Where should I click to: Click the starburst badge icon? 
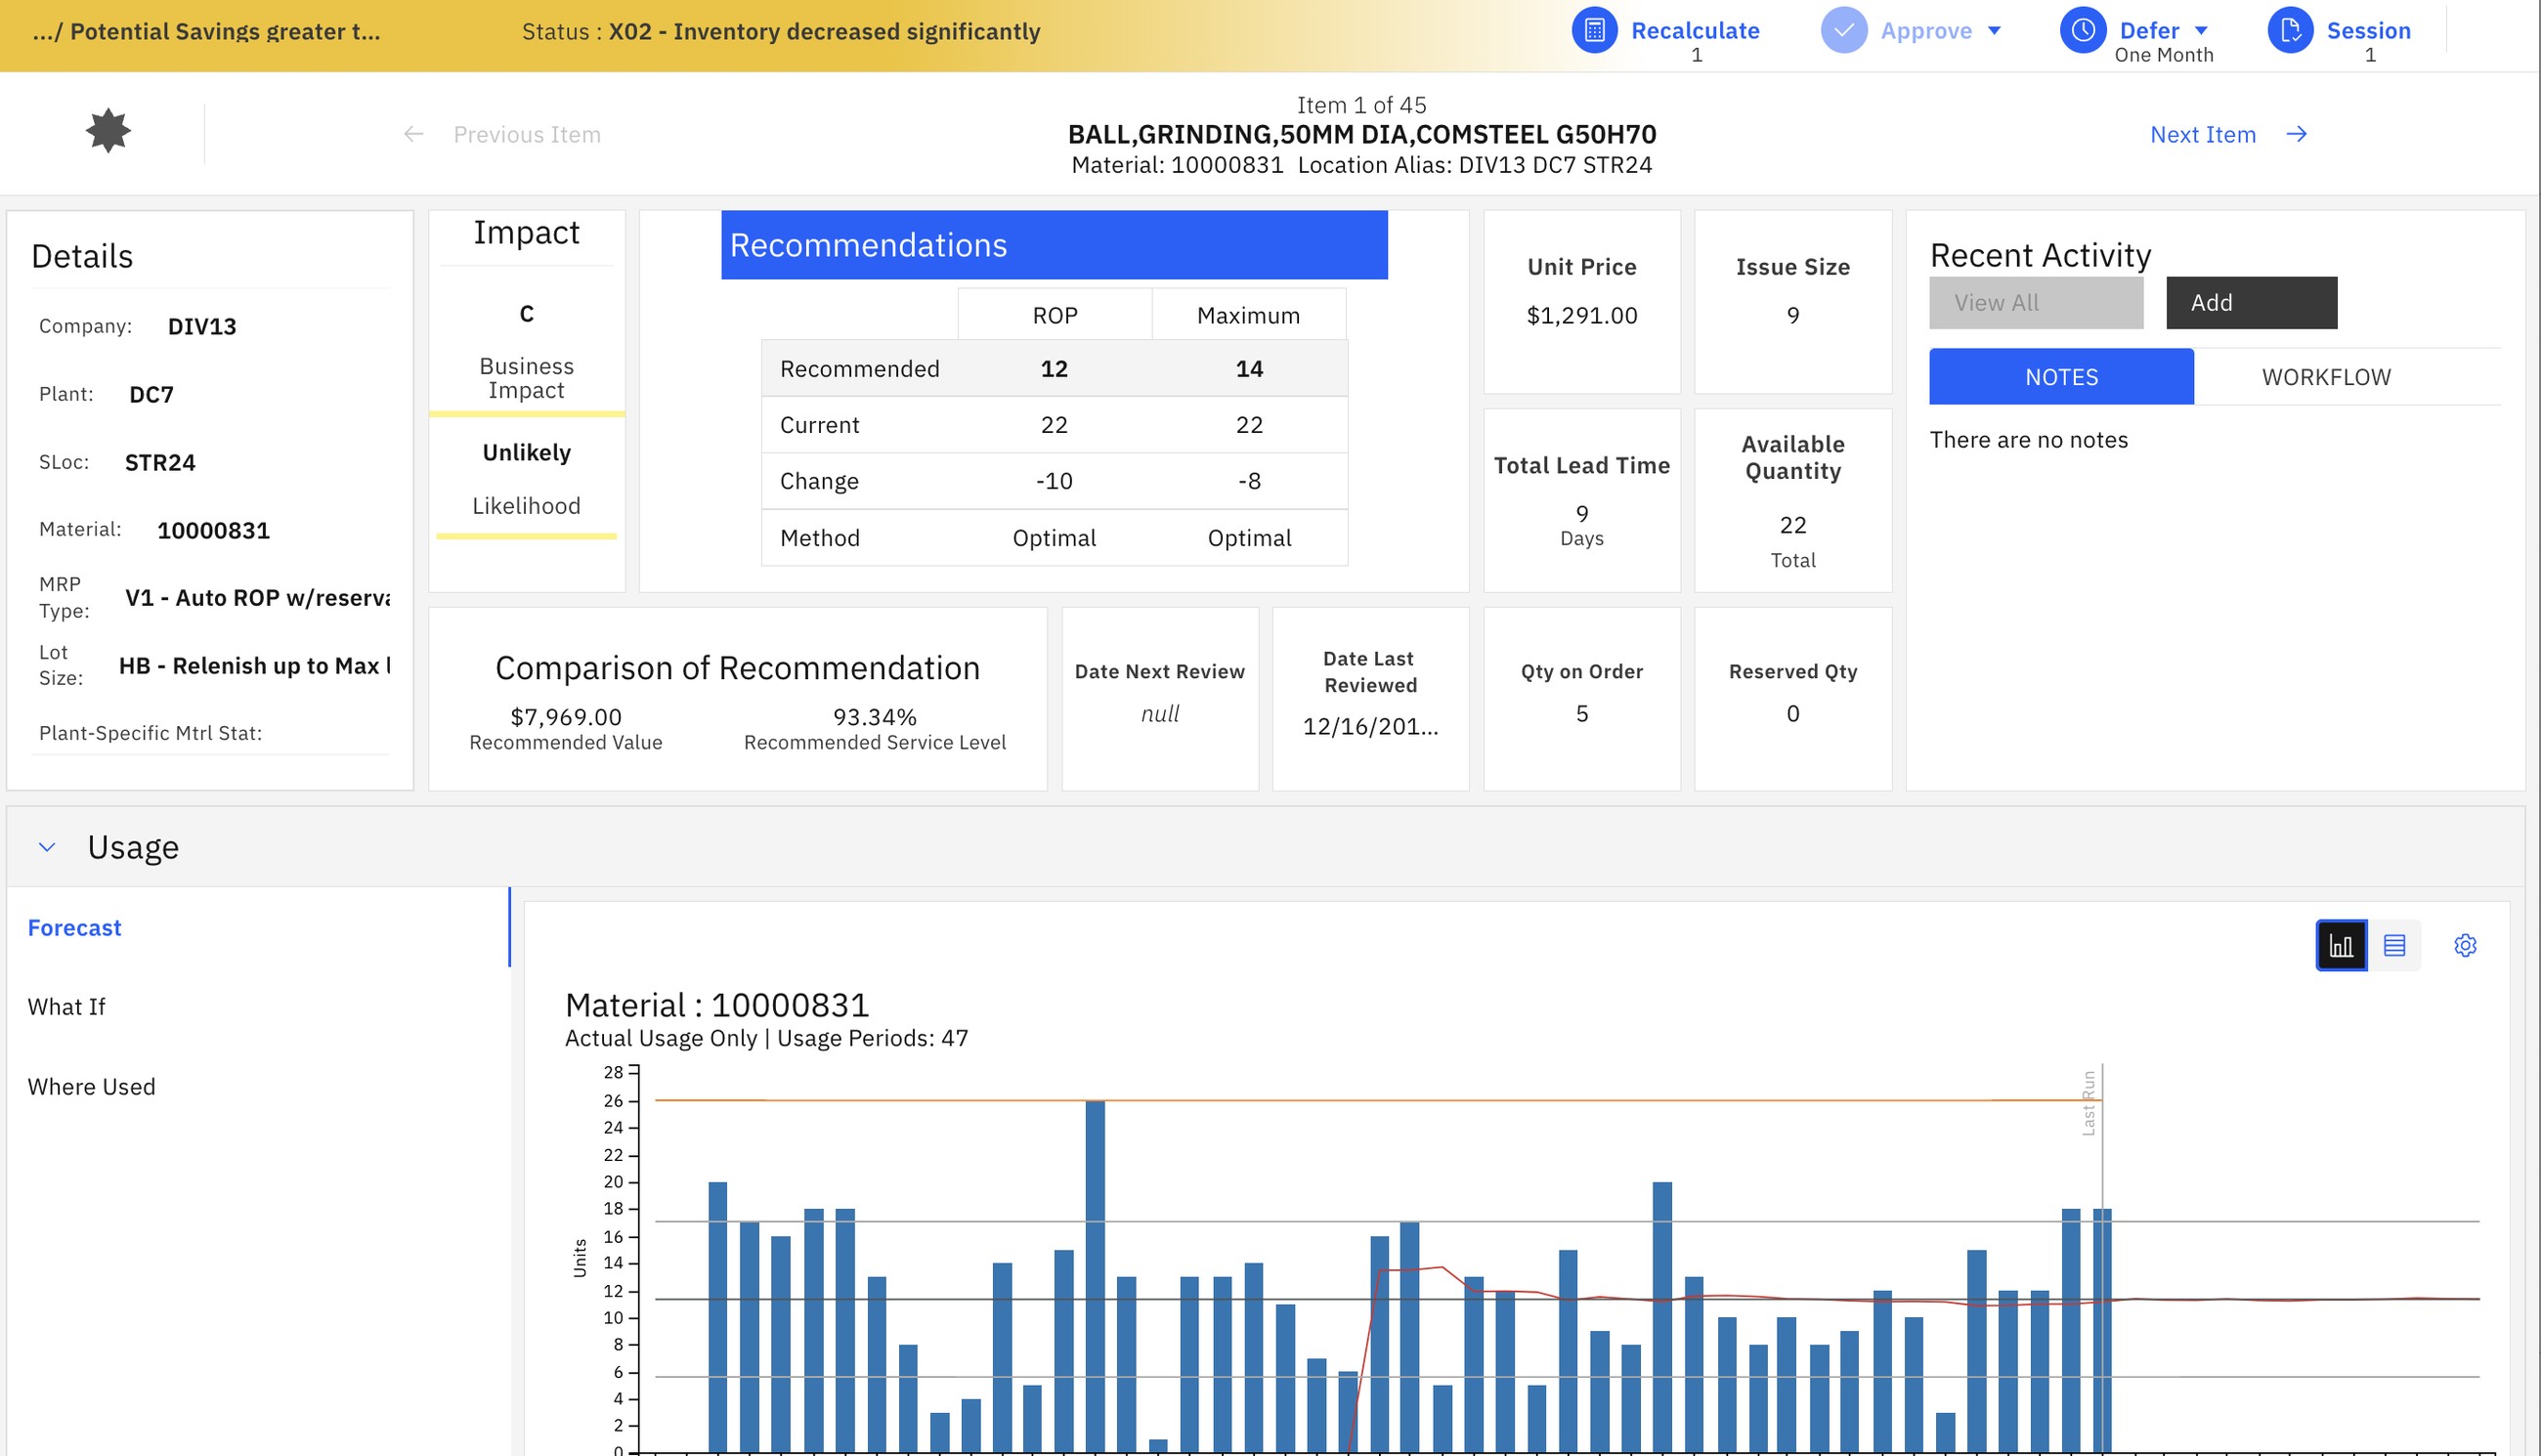(108, 131)
